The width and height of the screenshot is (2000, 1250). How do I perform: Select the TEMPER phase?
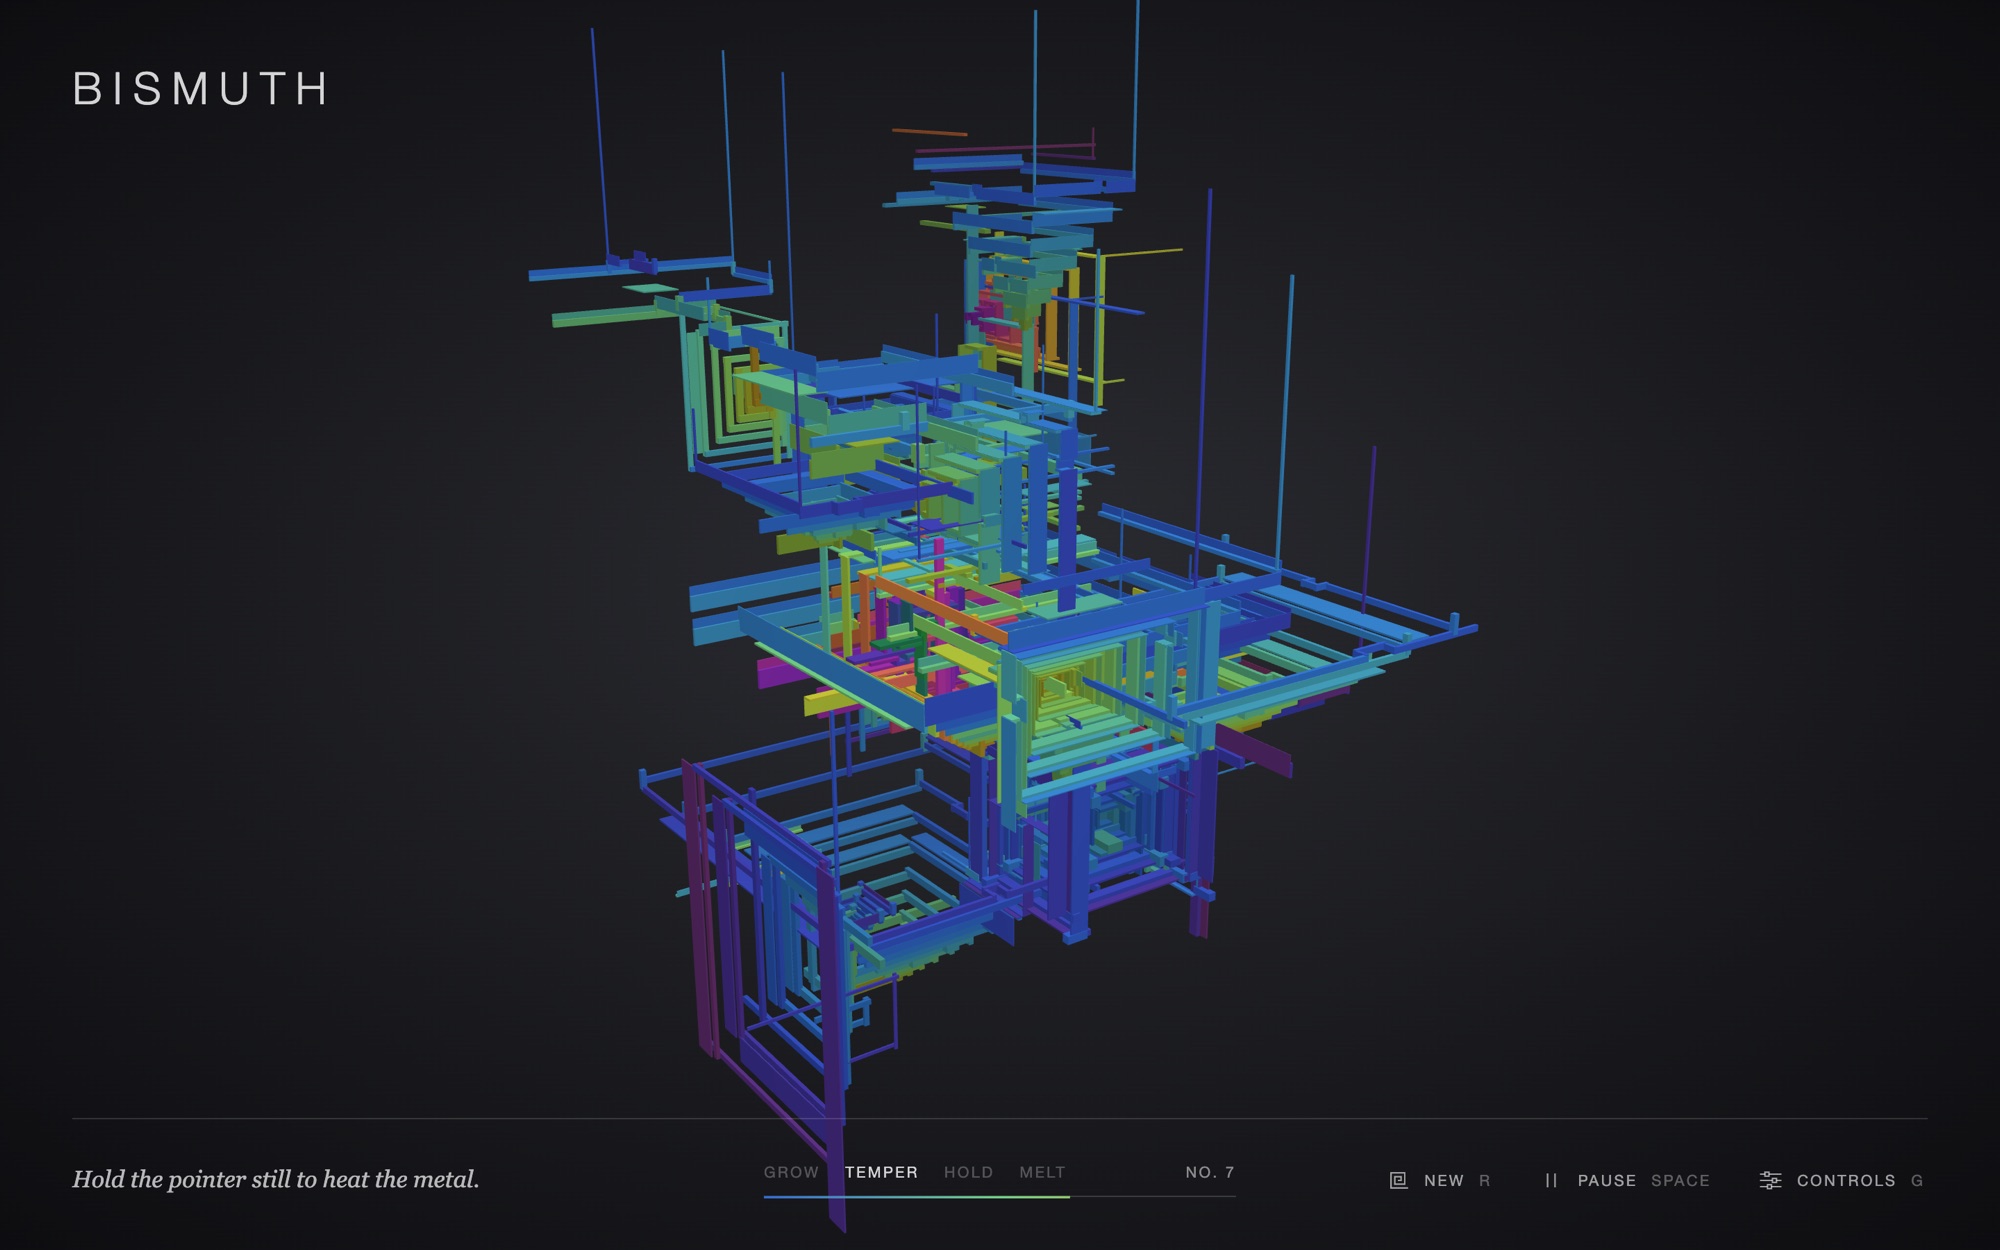881,1172
